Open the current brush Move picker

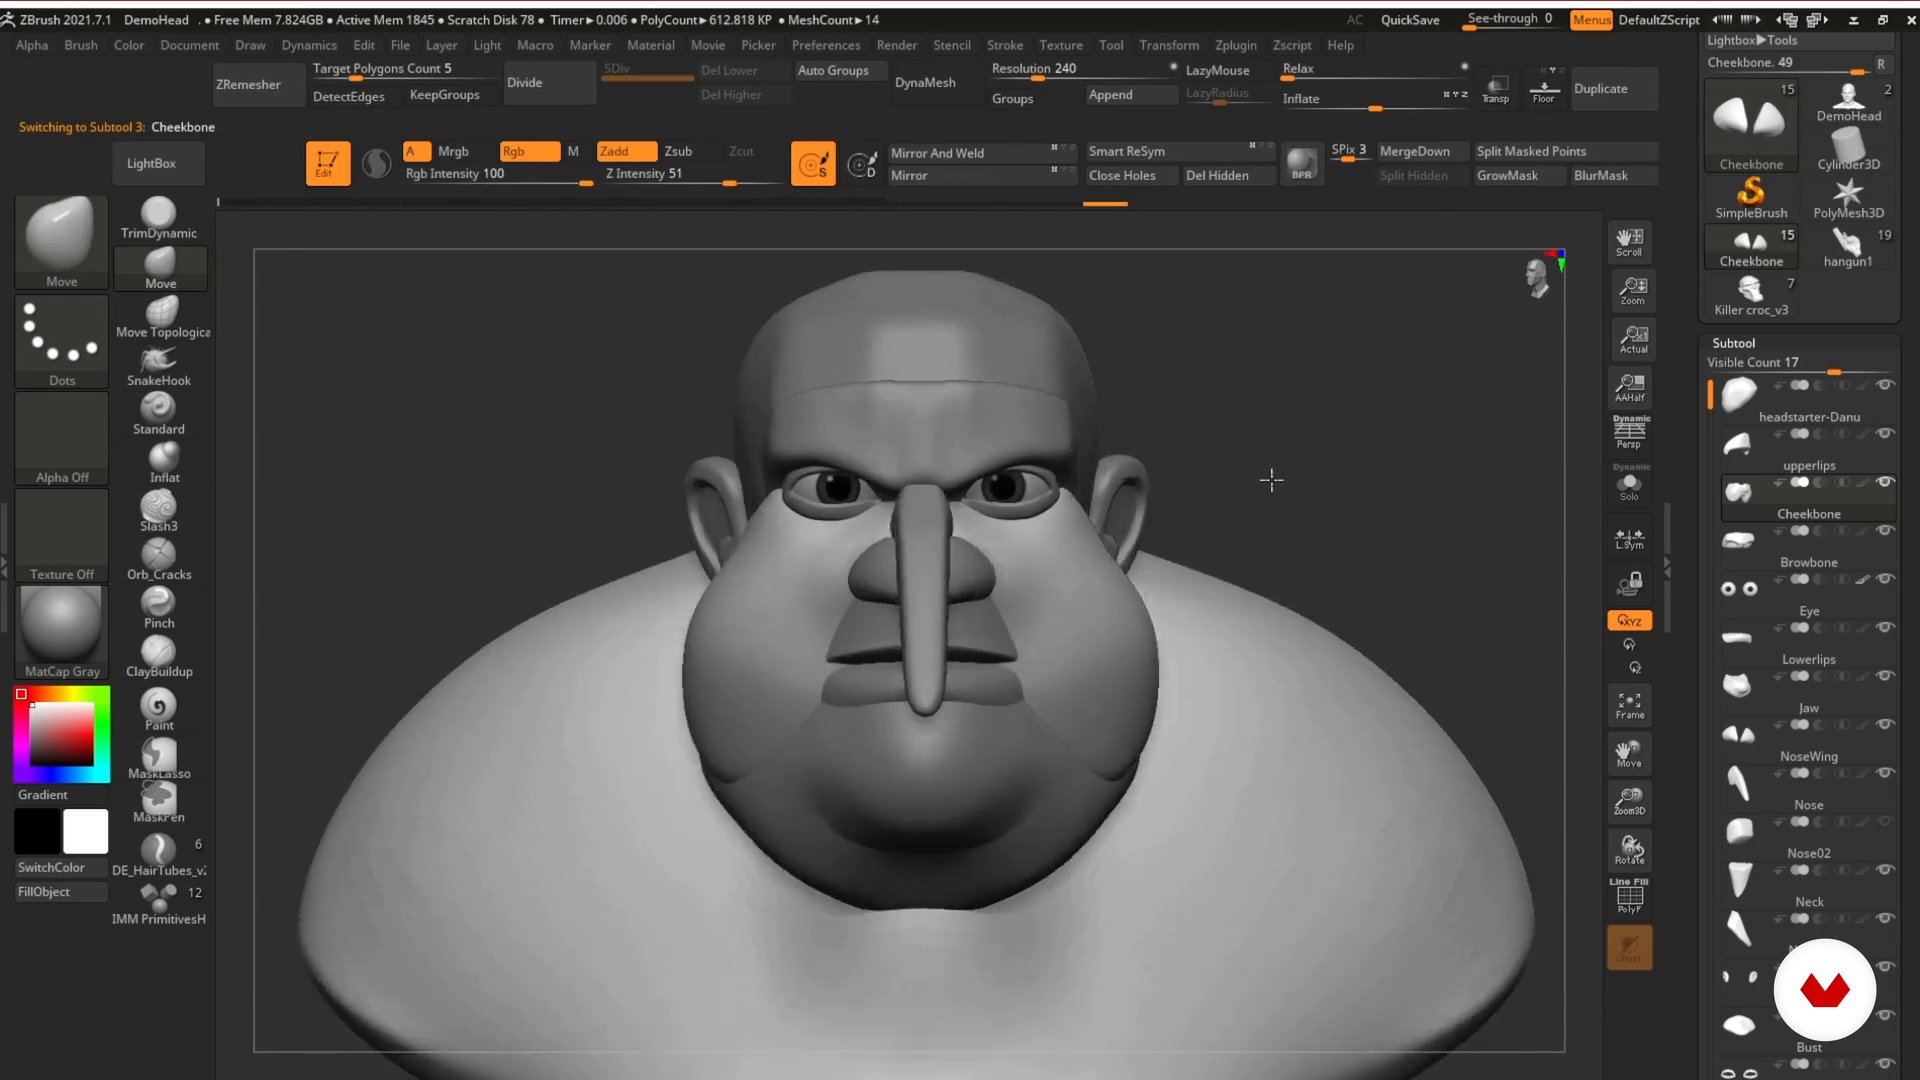(x=61, y=243)
